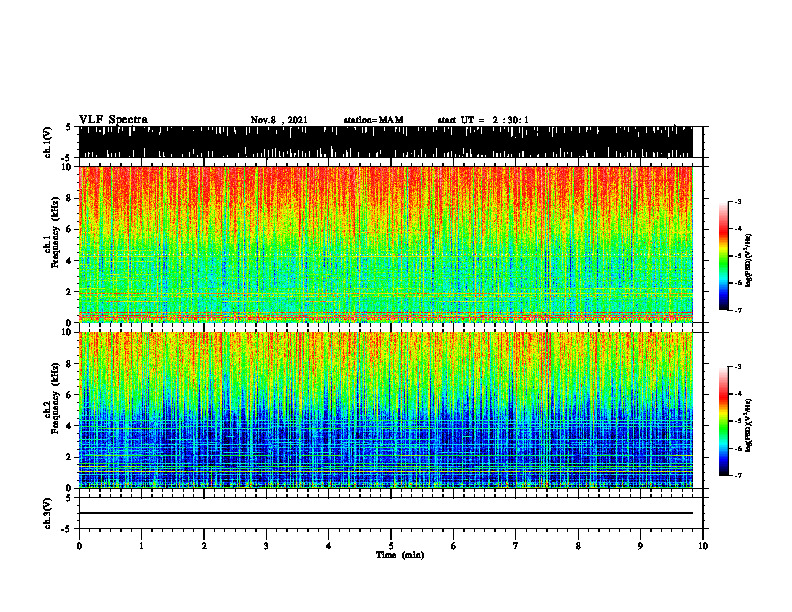
Task: Click the ch.2 frequency tick label "4"
Action: [70, 426]
